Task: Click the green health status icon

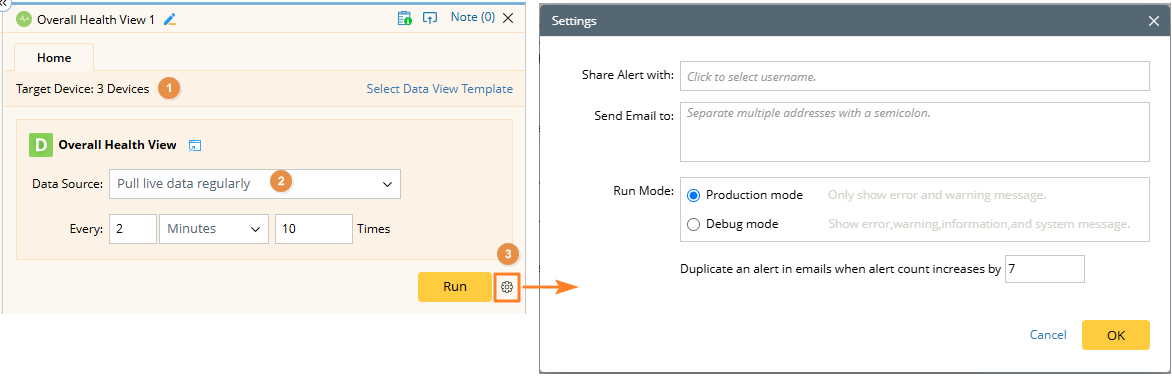Action: [22, 19]
